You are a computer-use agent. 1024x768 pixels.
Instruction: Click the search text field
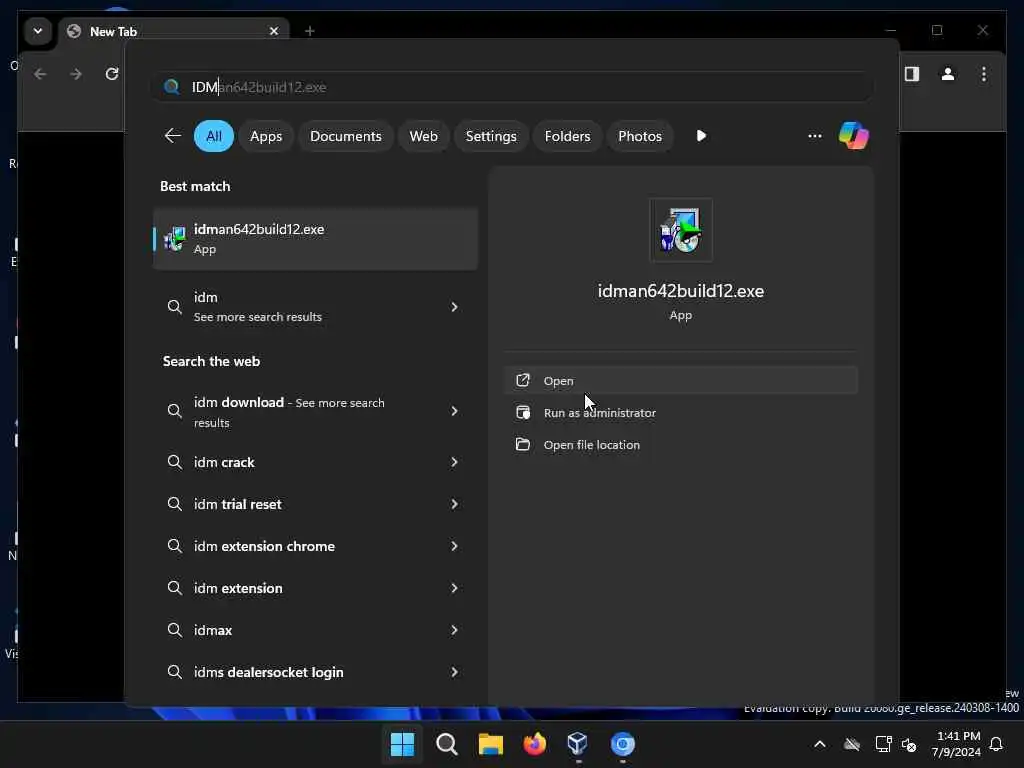click(513, 87)
